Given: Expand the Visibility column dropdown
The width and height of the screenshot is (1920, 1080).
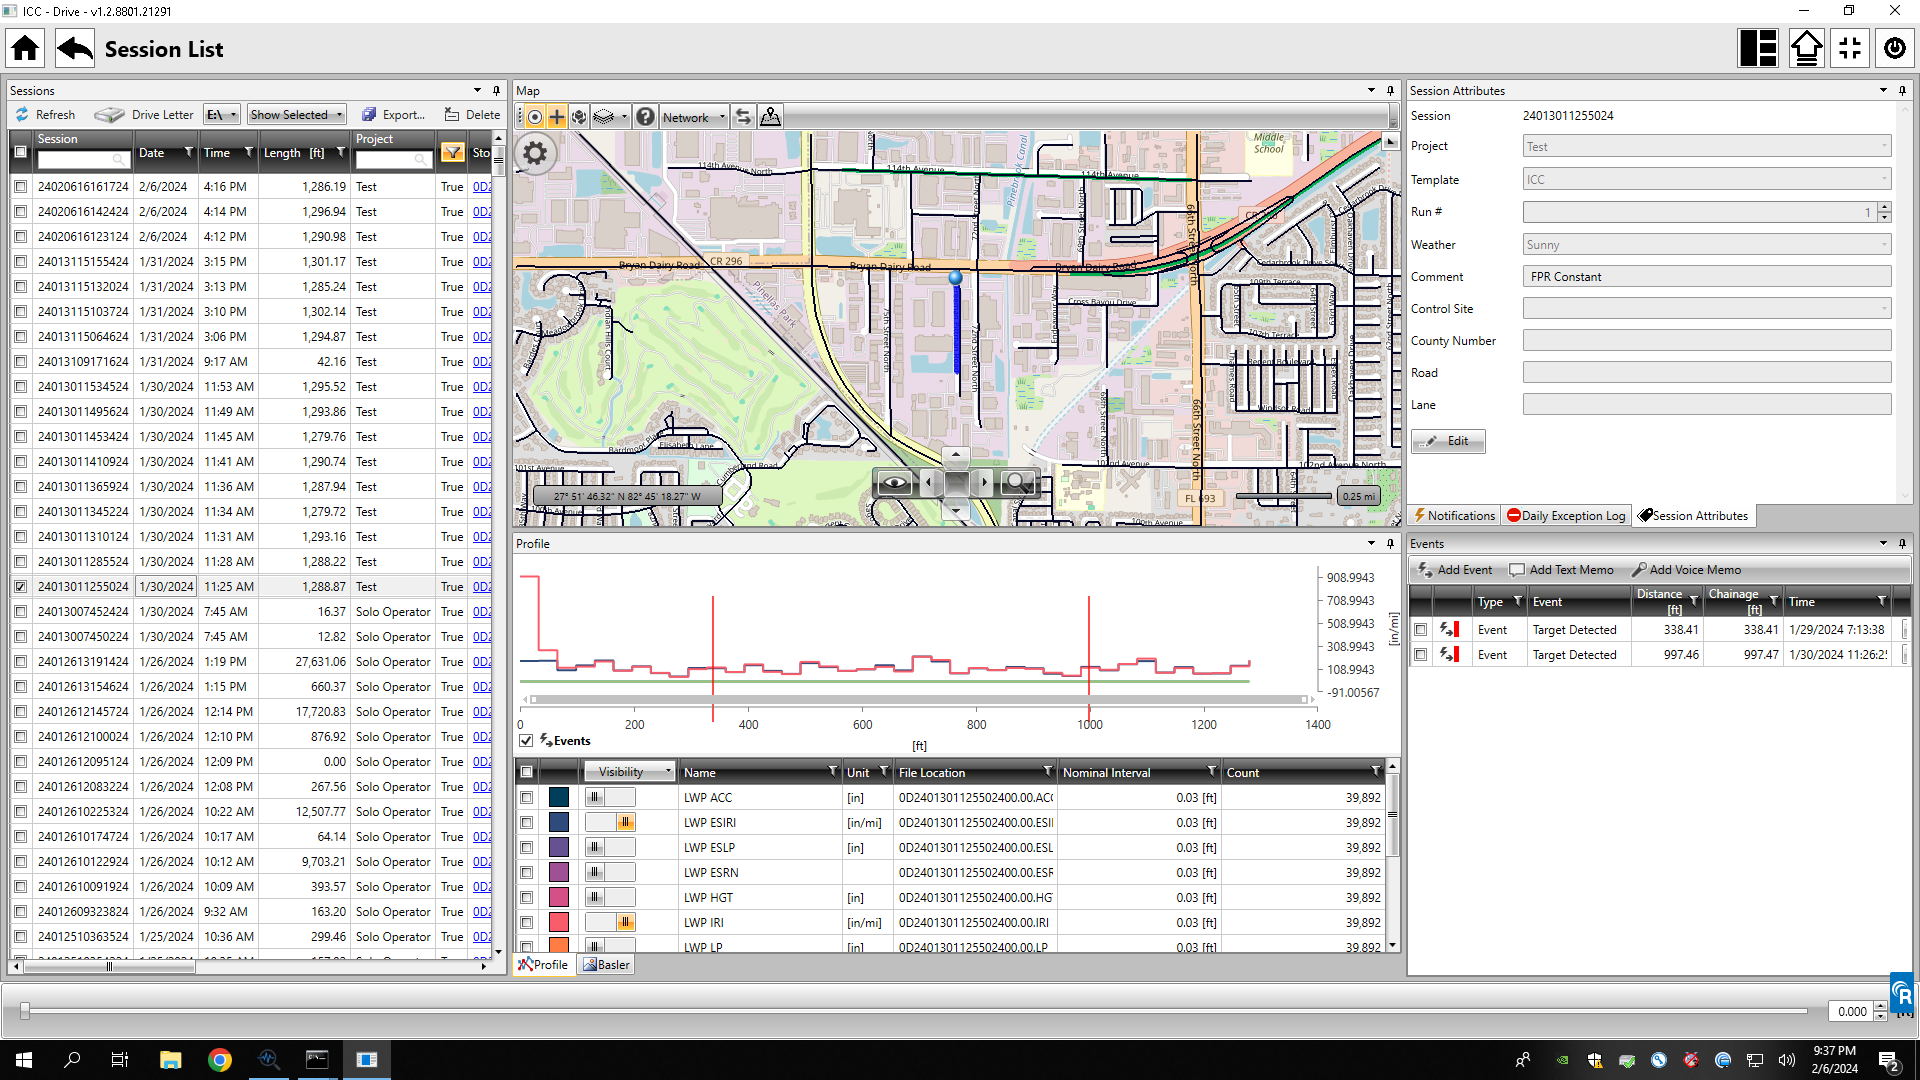Looking at the screenshot, I should [668, 772].
